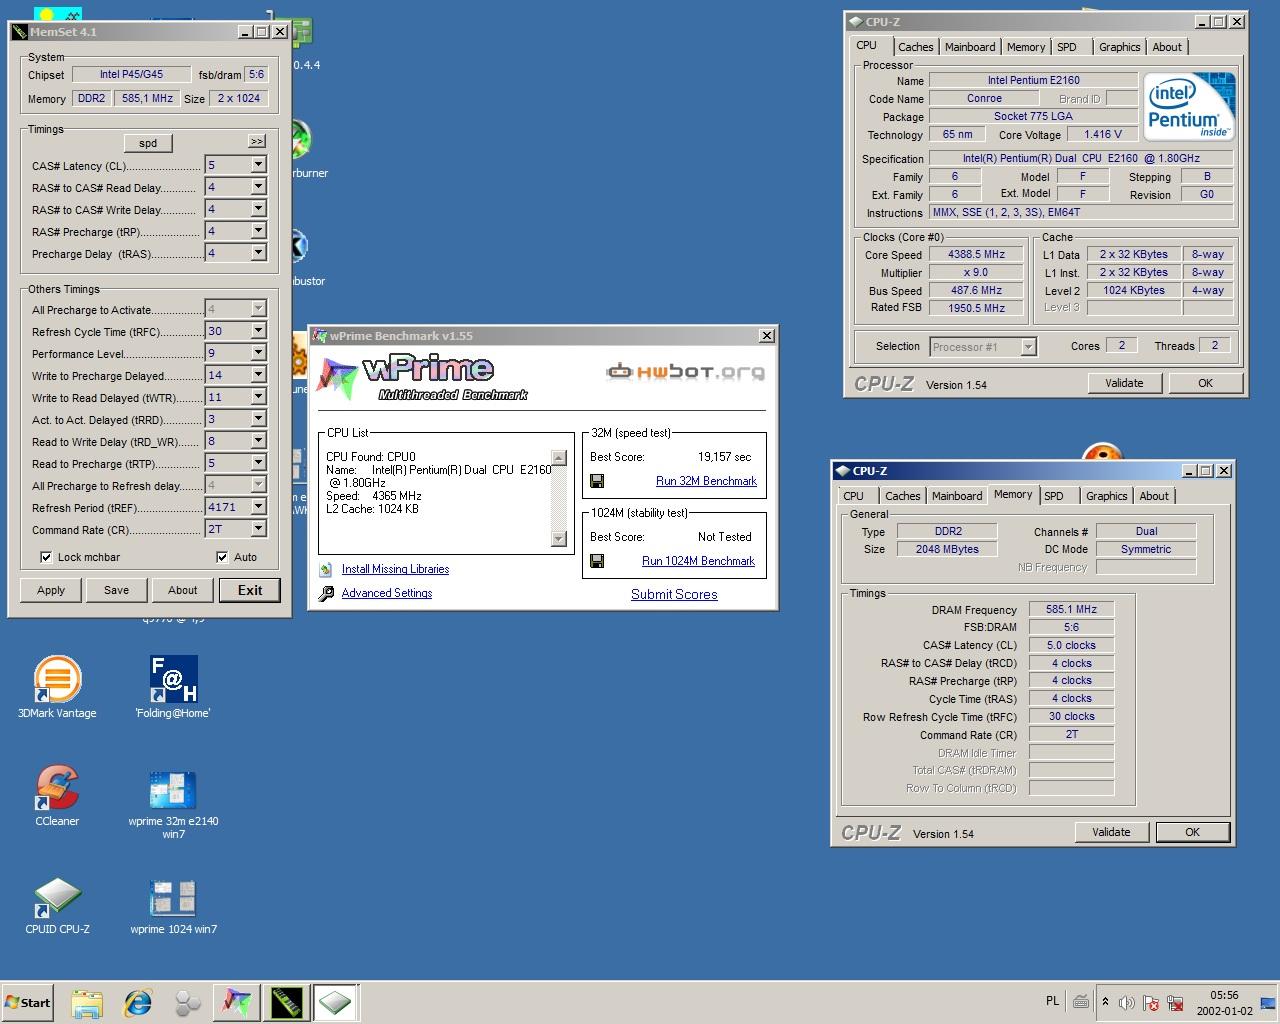Click the 1024M score save floppy icon
Screen dimensions: 1280x1024
tap(597, 561)
